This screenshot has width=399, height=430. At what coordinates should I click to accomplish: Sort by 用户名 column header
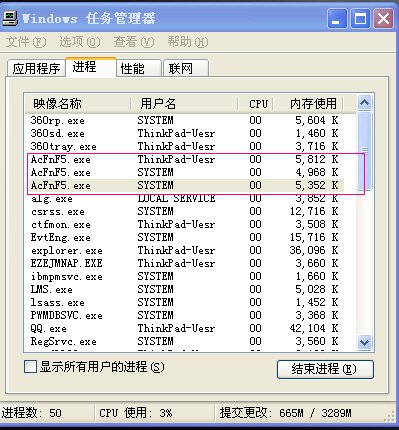(184, 104)
